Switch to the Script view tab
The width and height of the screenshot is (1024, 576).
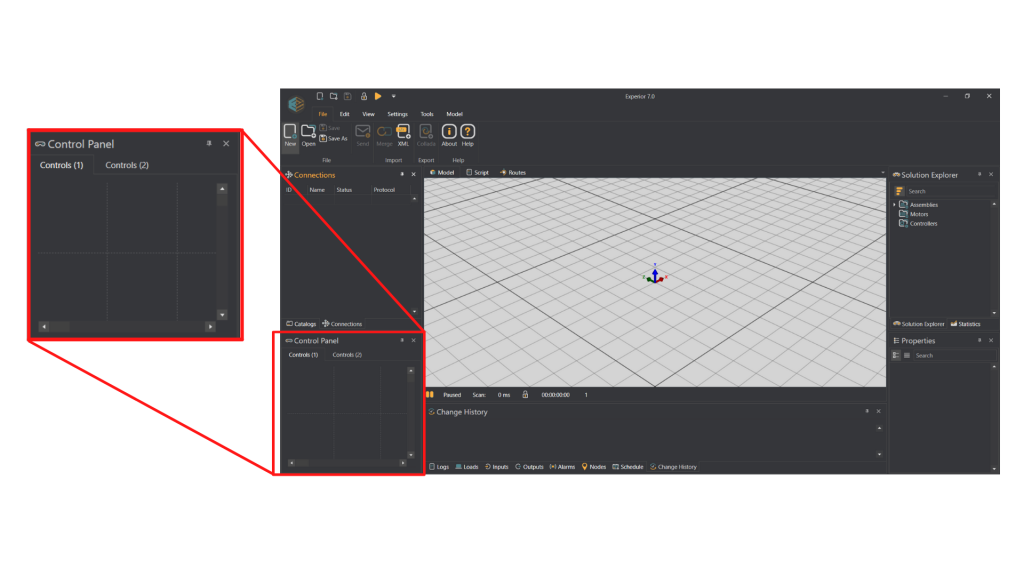point(477,172)
